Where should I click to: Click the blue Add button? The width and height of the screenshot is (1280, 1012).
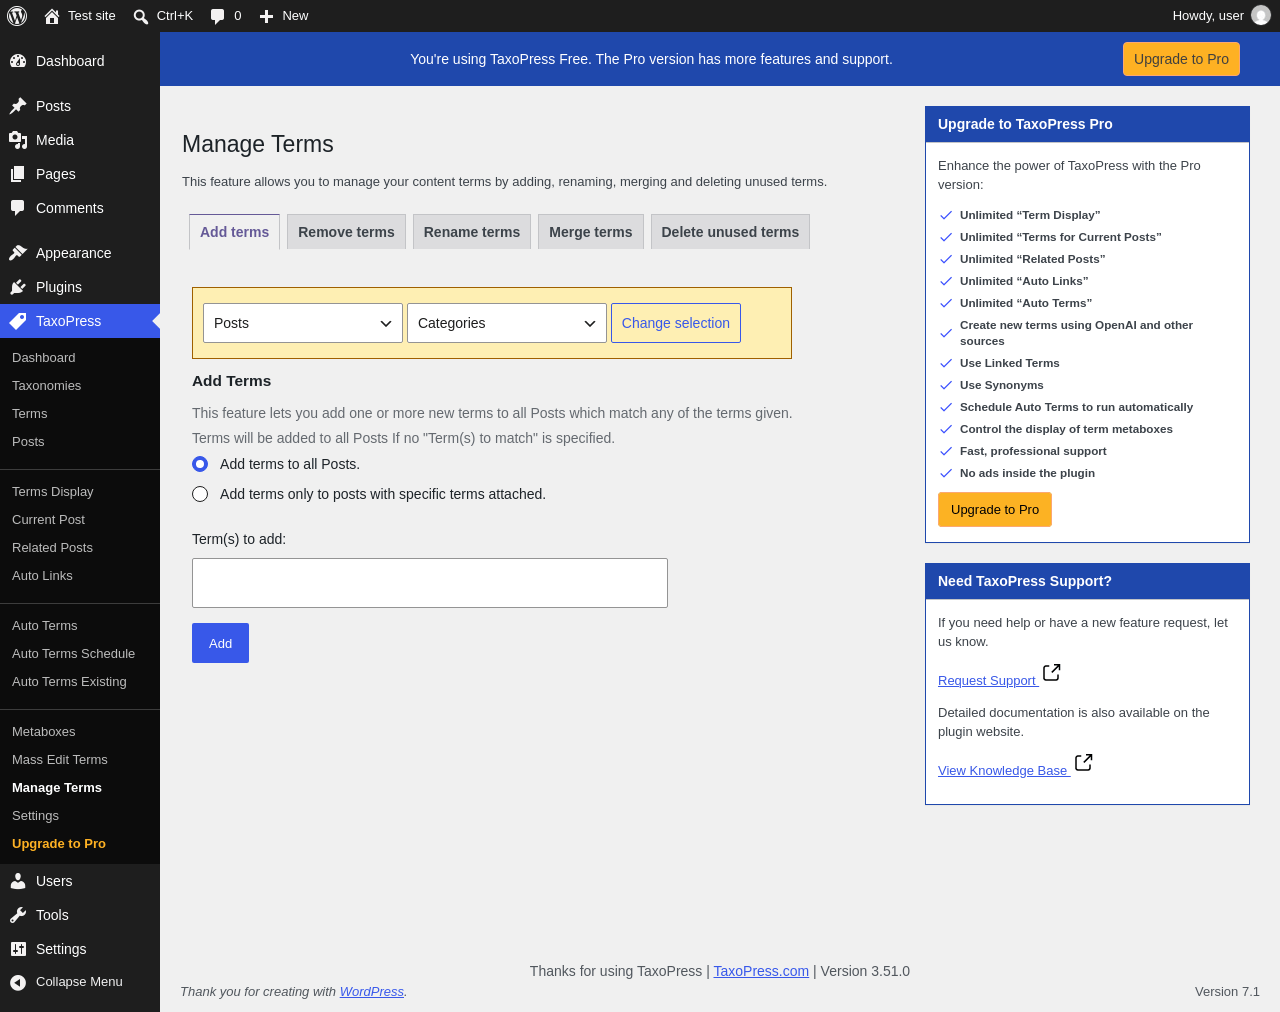pos(220,643)
